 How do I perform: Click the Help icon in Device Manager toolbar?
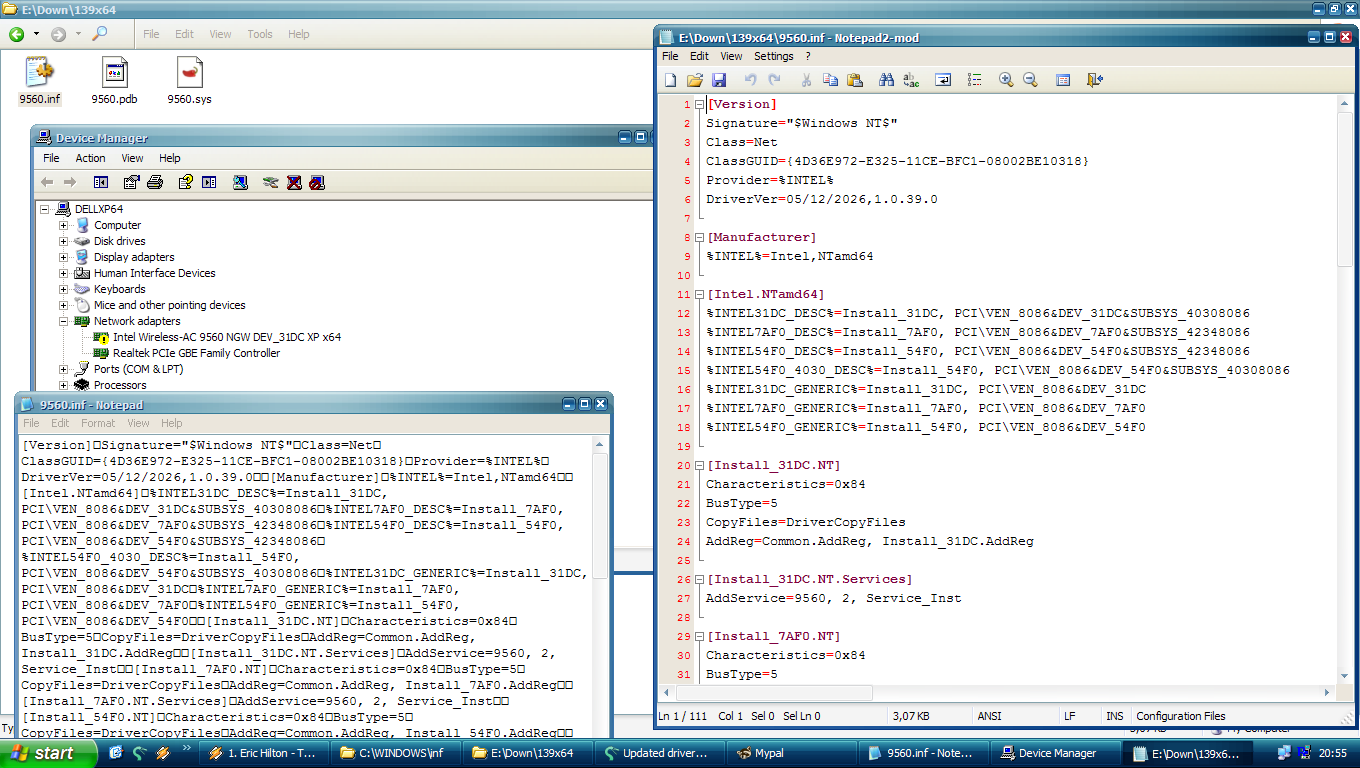[x=185, y=182]
